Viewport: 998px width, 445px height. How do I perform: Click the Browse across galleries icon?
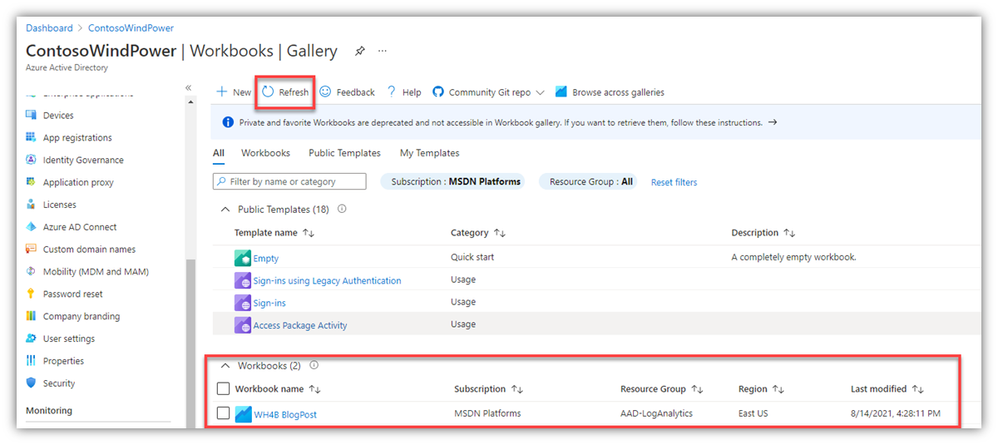pos(562,92)
